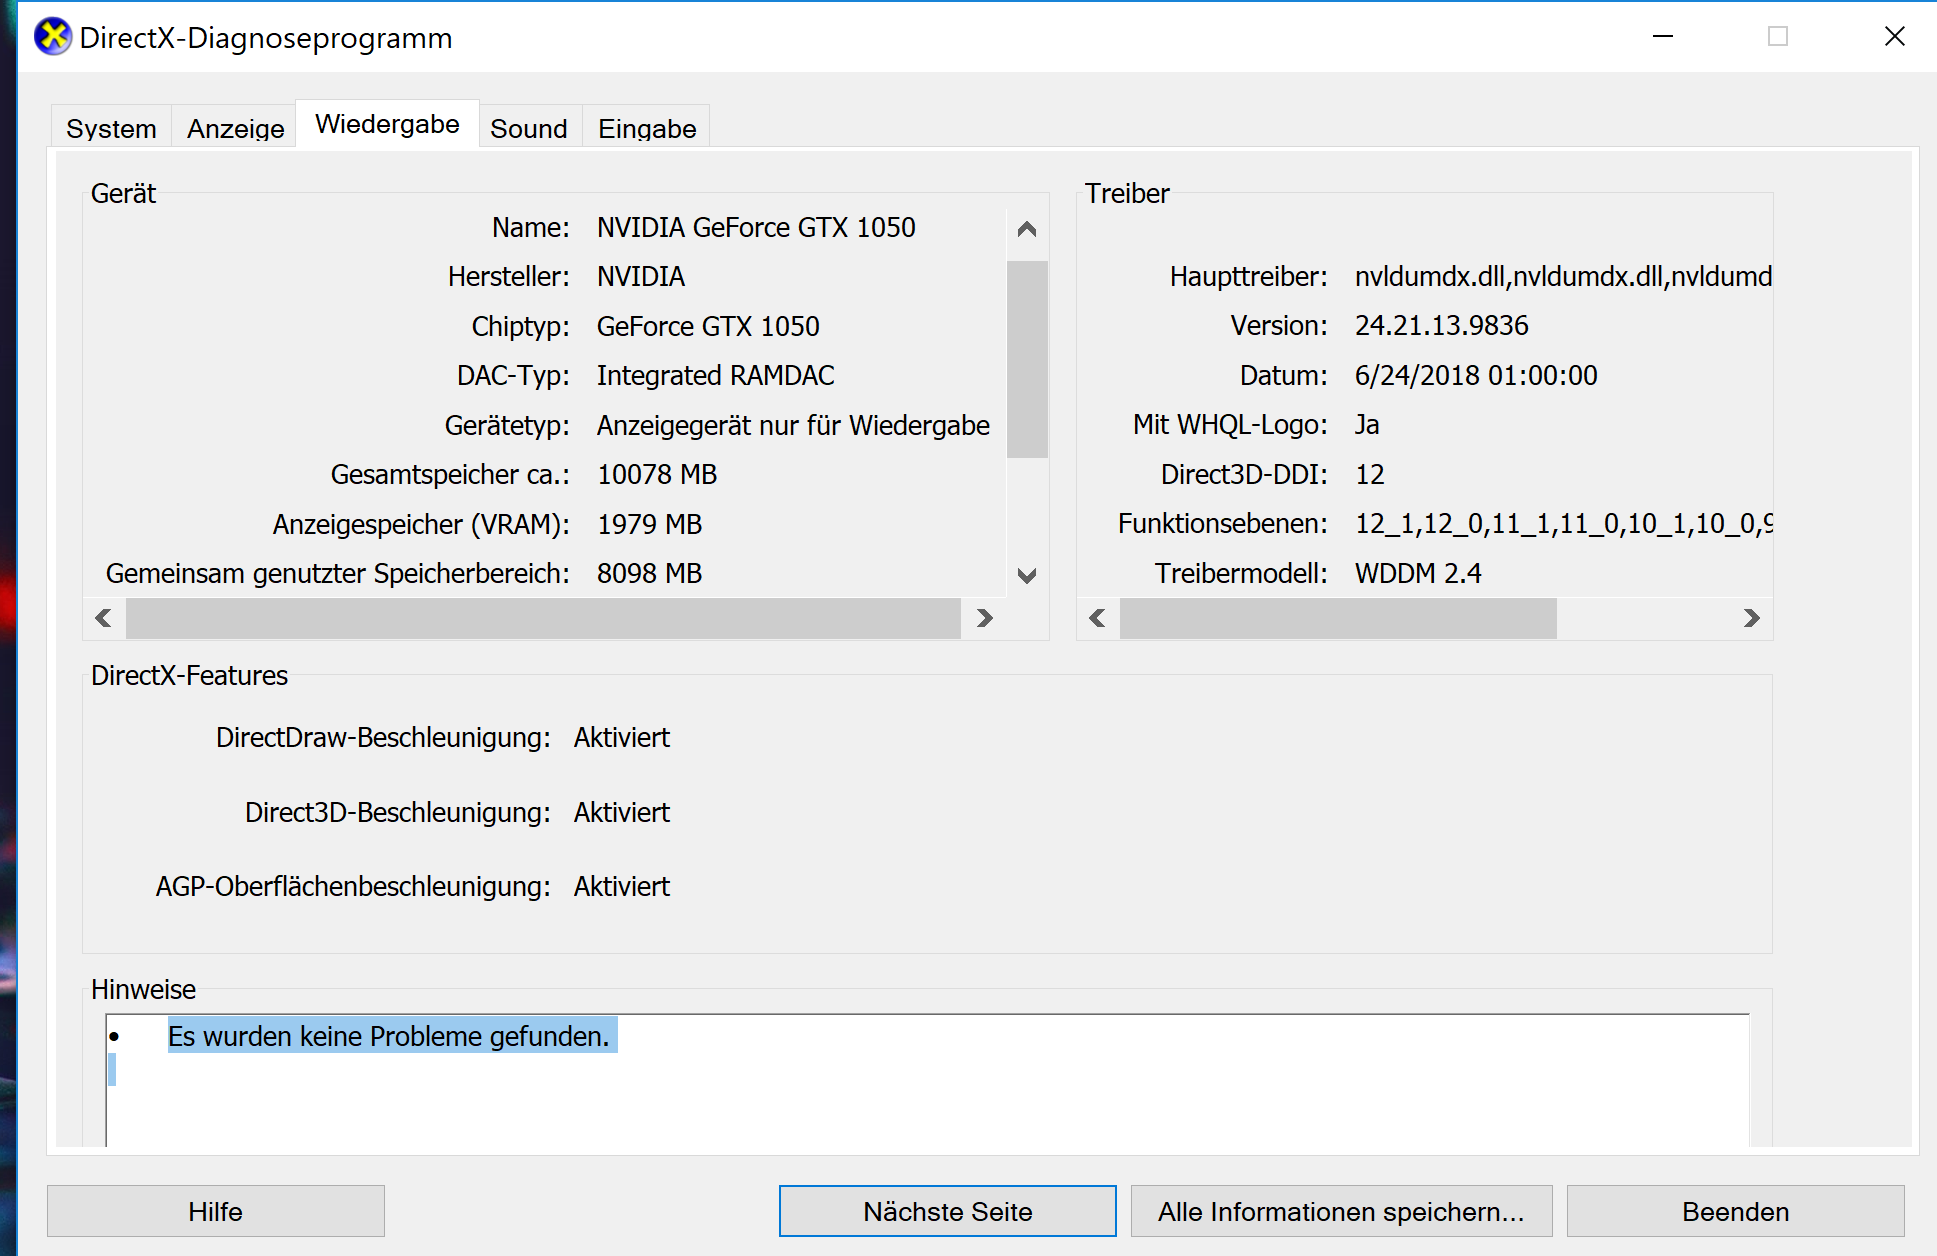Minimize the DirectX-Diagnoseprogramm window
Viewport: 1937px width, 1256px height.
(1663, 37)
